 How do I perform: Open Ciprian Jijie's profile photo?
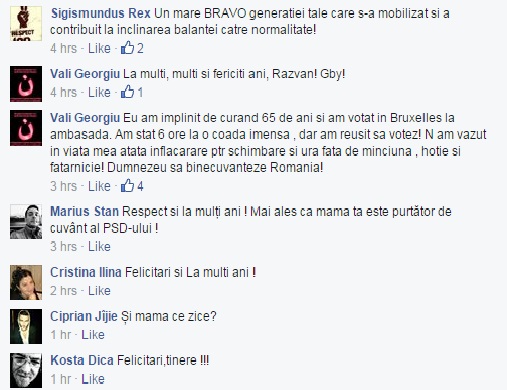click(26, 326)
